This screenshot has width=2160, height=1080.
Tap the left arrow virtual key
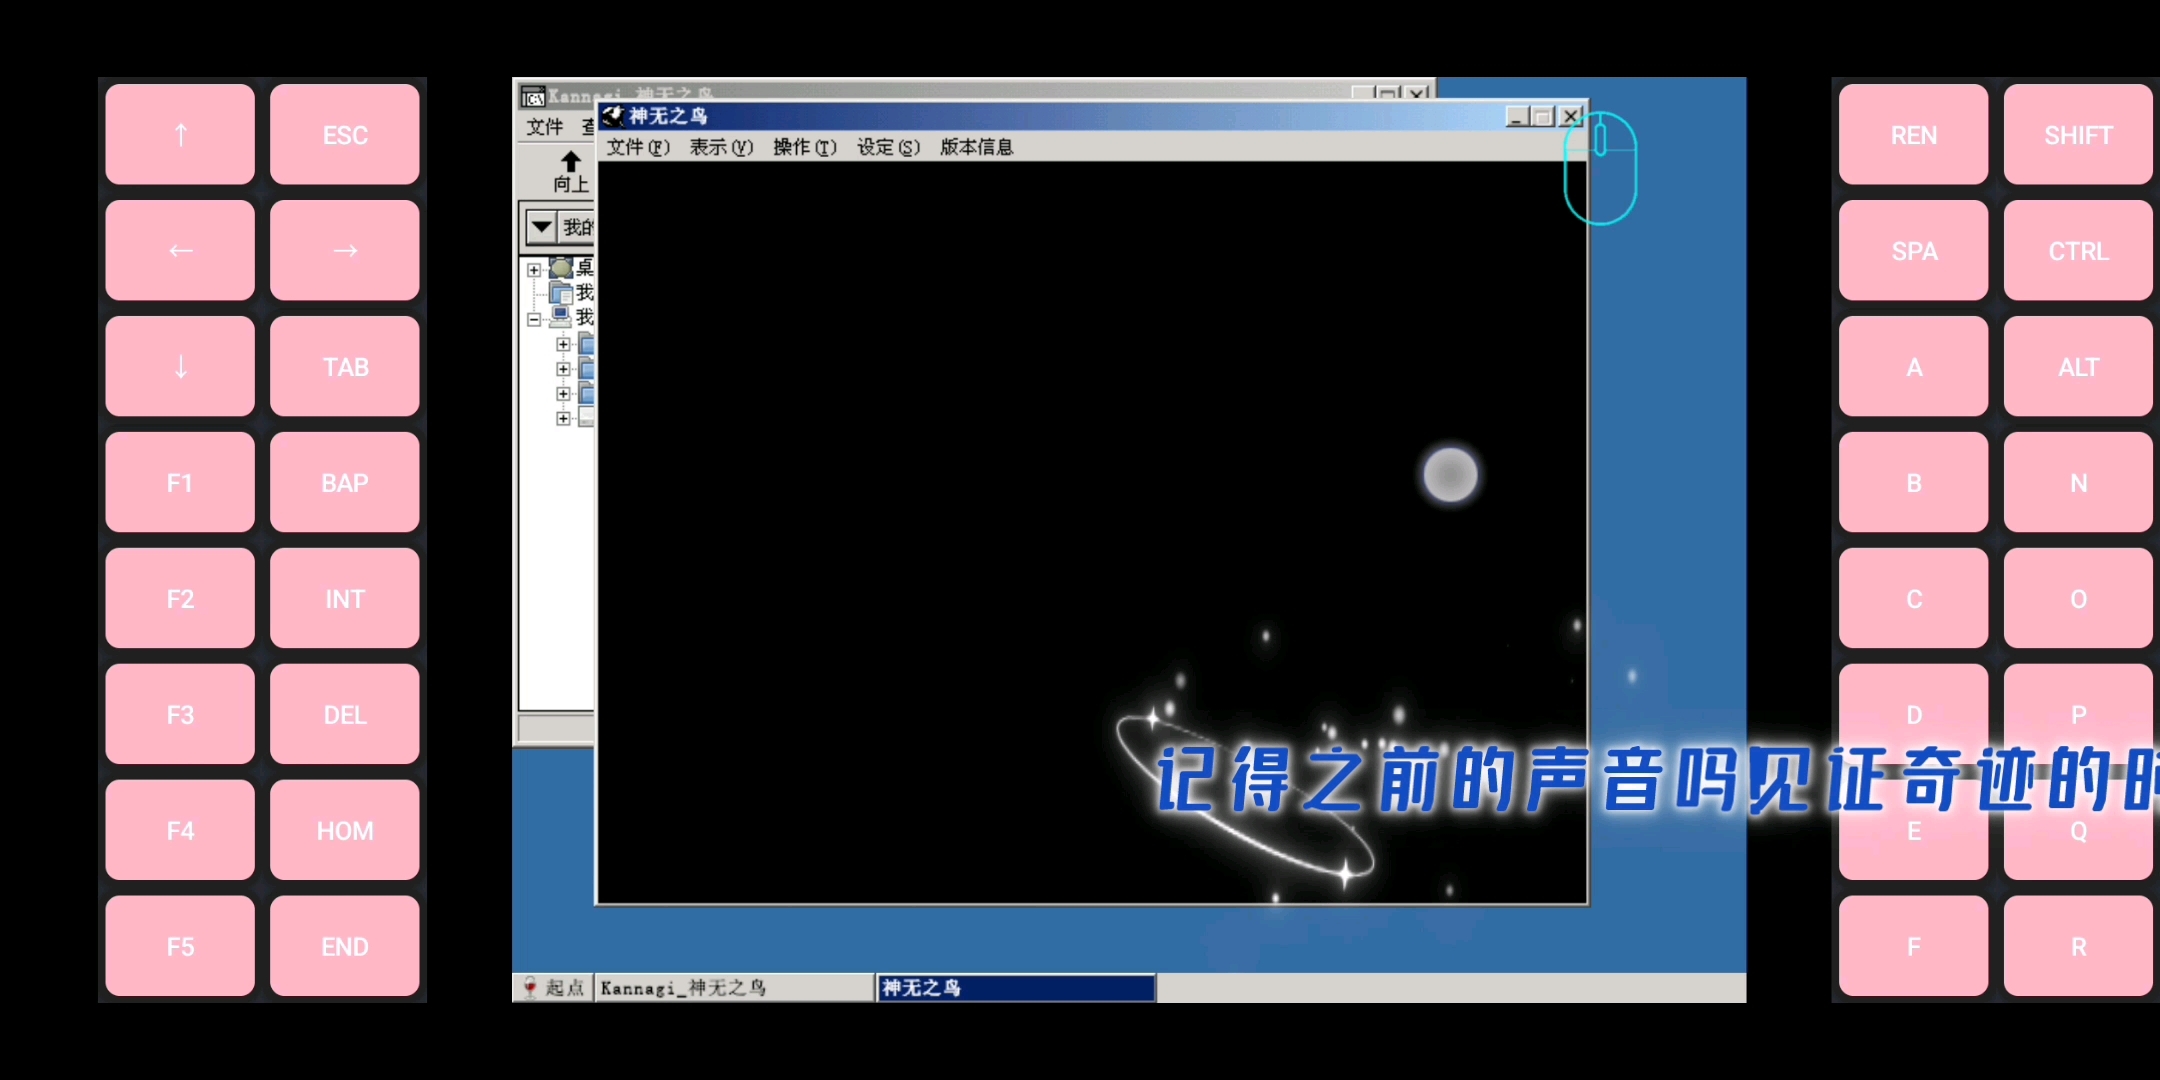(x=180, y=250)
